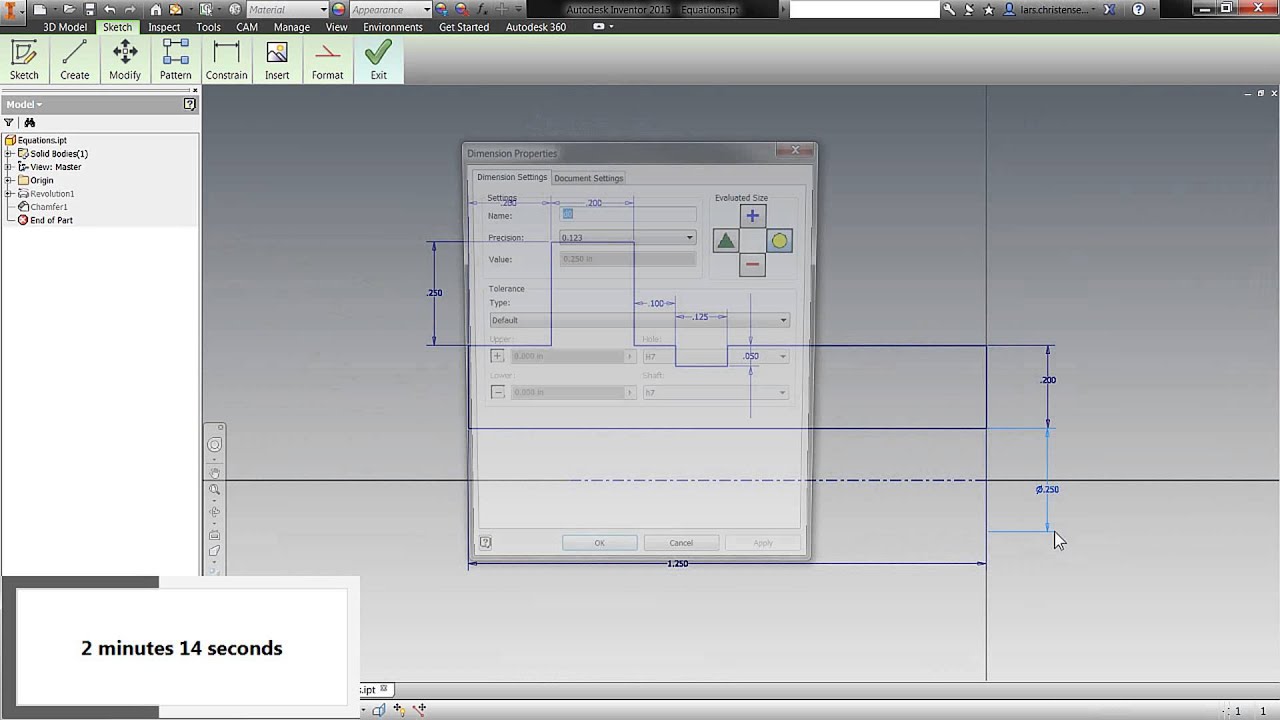The height and width of the screenshot is (720, 1280).
Task: Click the filter funnel icon in Model browser
Action: [9, 123]
